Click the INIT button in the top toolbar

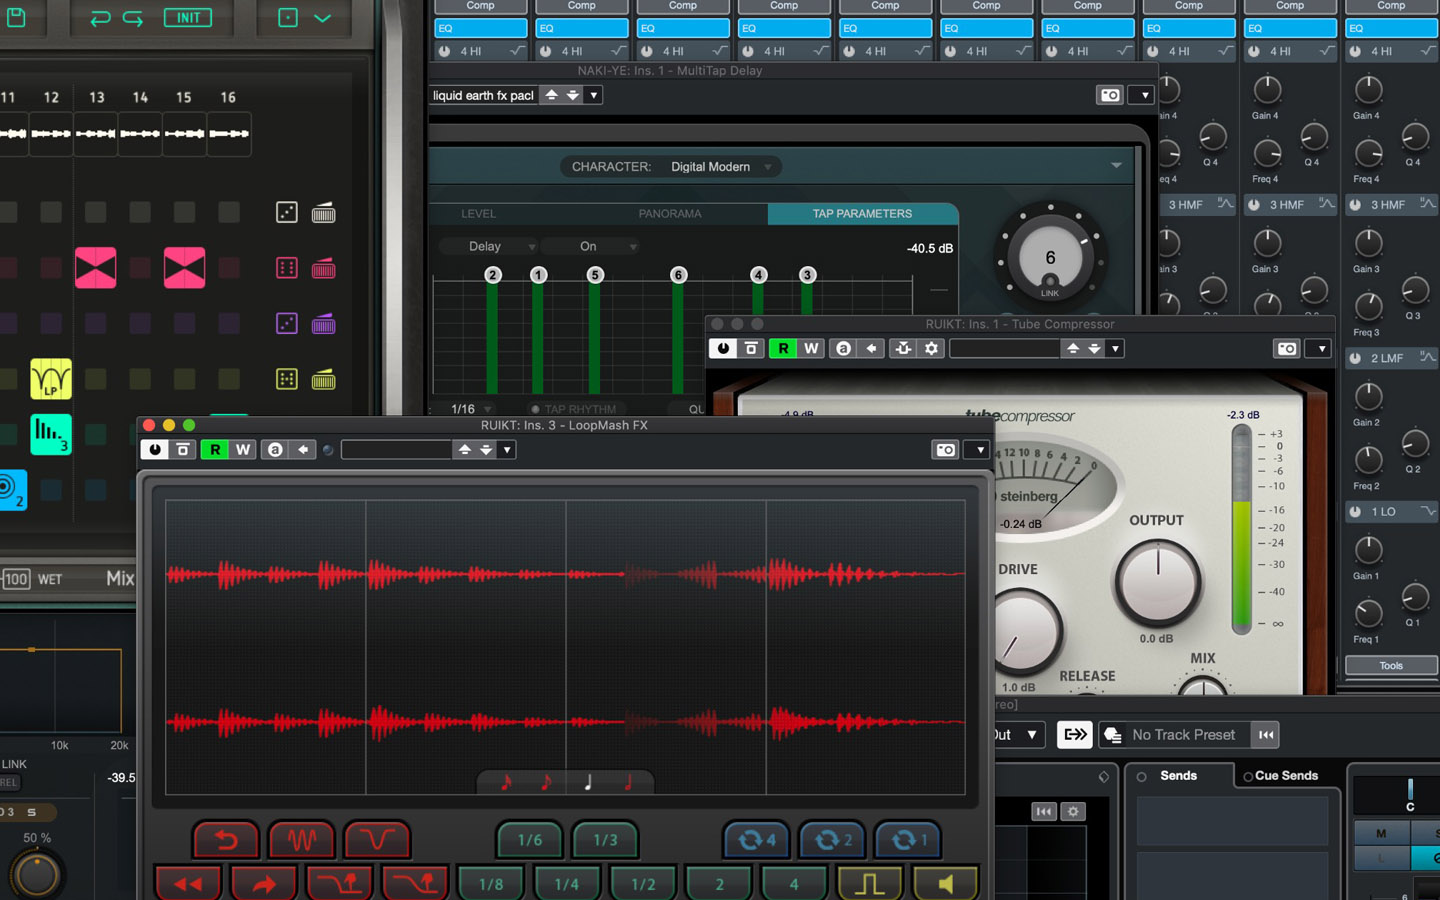(188, 18)
